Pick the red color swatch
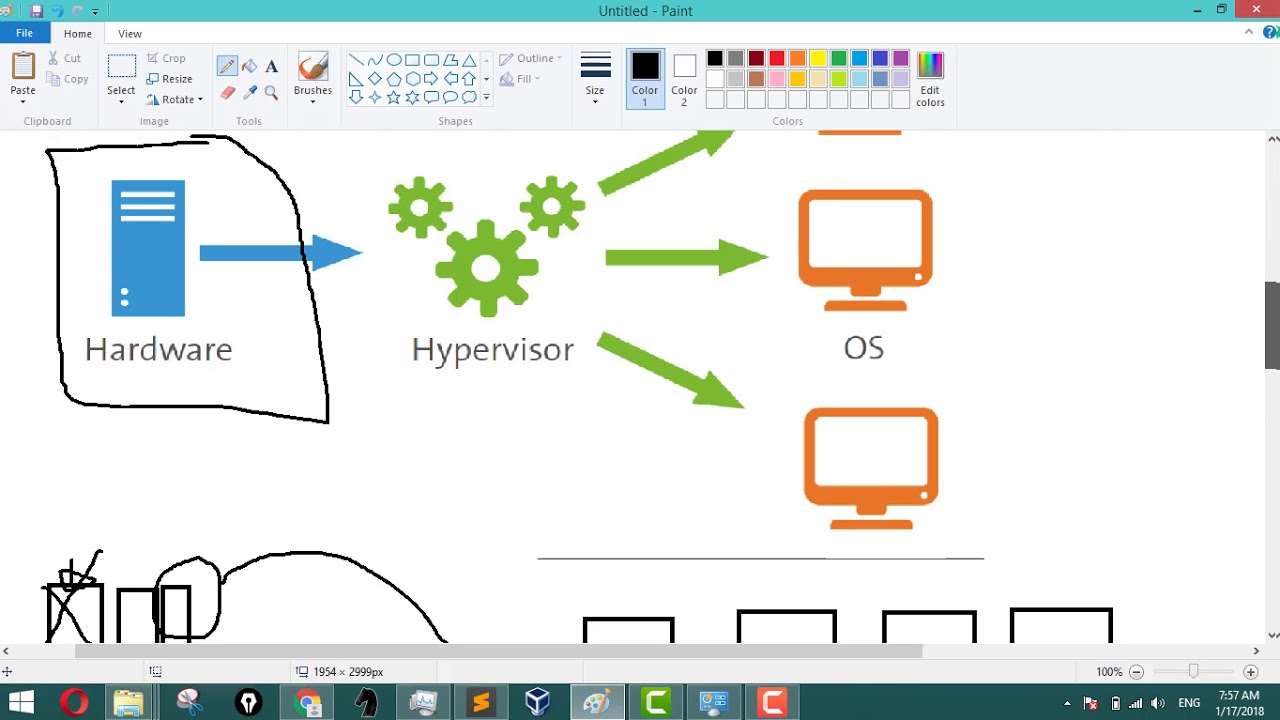 (777, 59)
